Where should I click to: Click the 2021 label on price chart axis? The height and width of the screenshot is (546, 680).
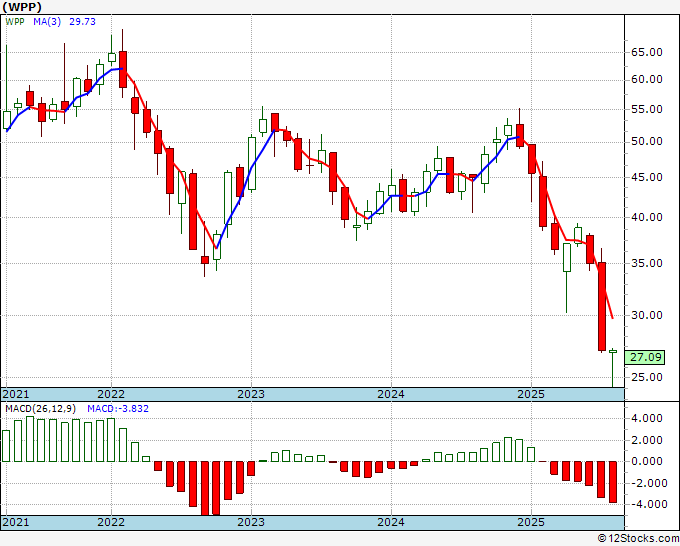point(16,394)
